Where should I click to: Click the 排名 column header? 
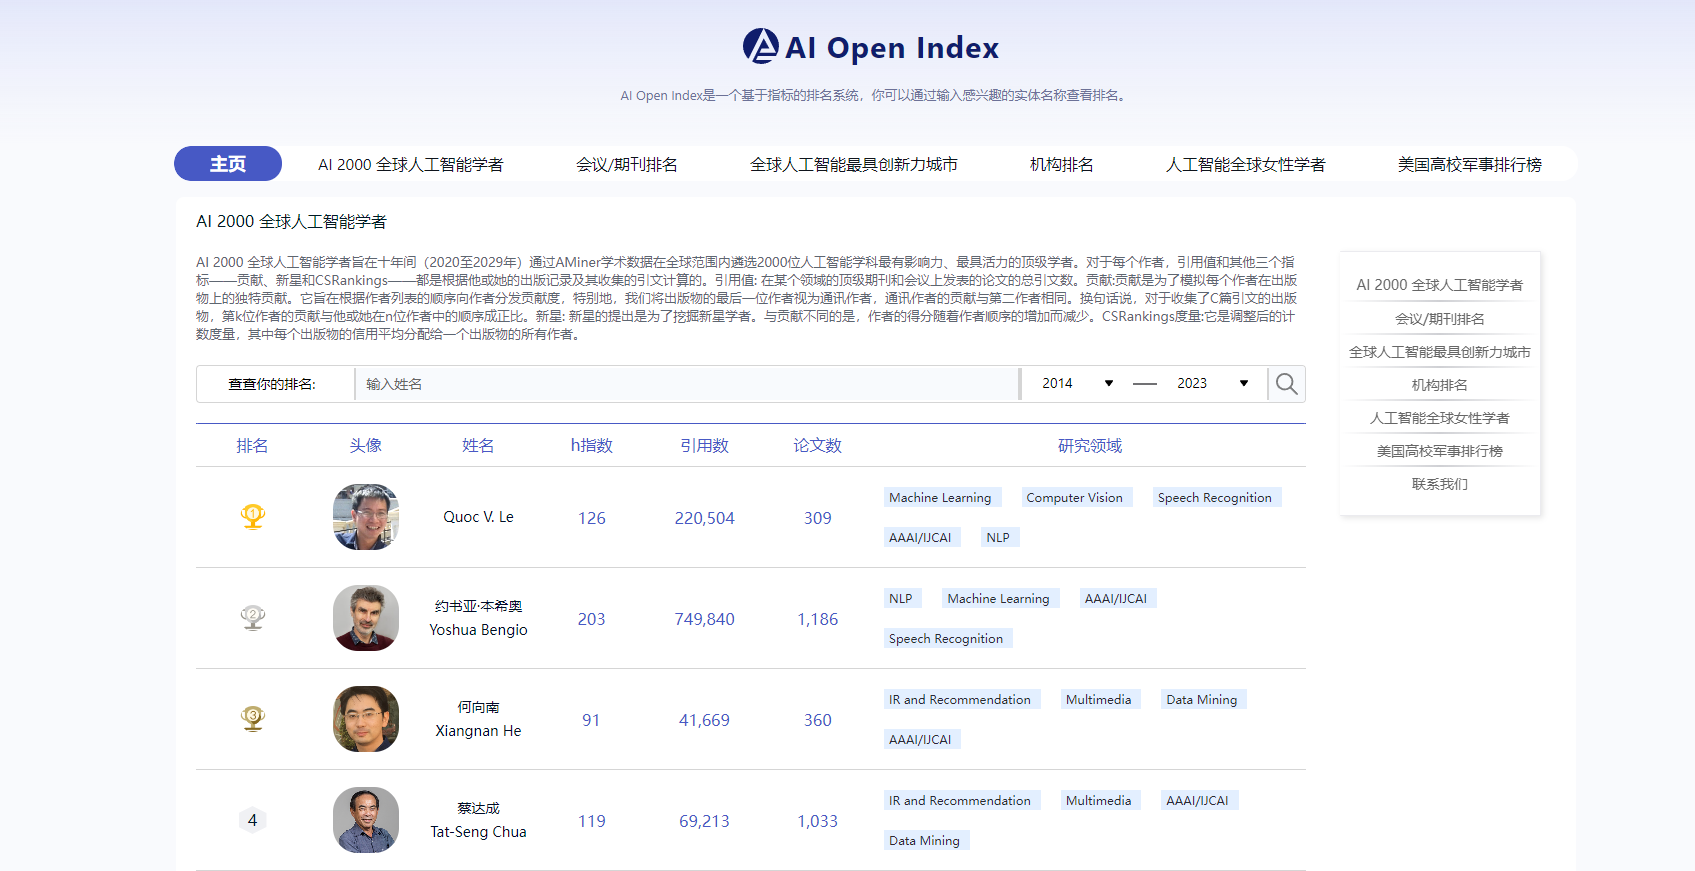(252, 446)
